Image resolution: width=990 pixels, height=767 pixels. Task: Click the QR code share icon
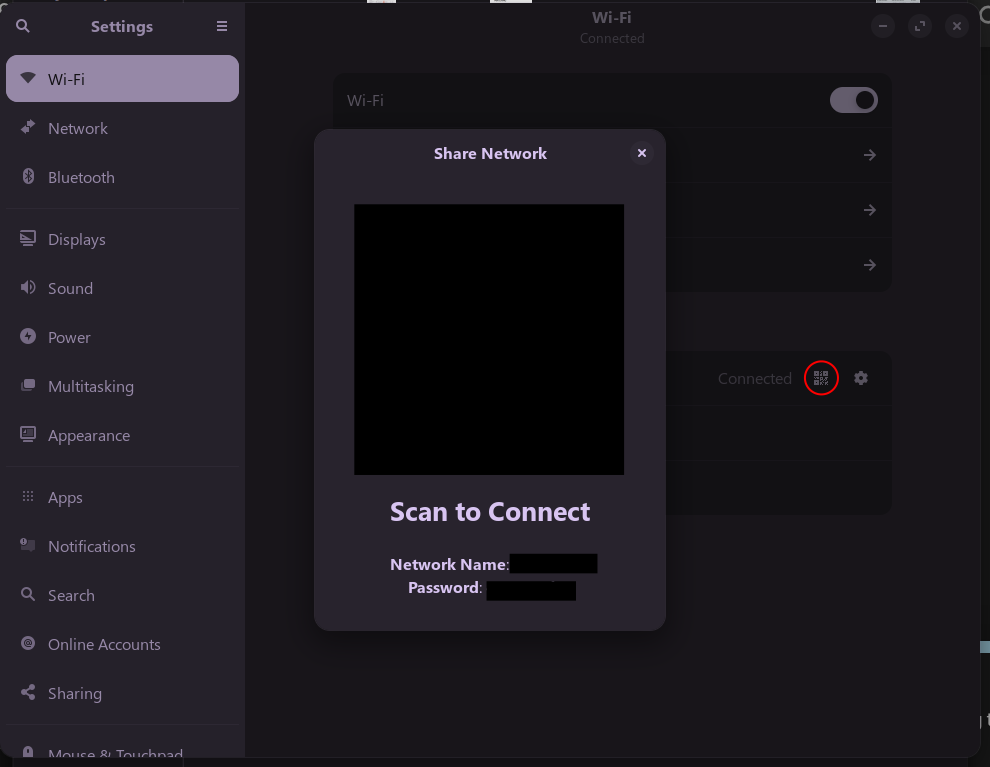click(821, 378)
